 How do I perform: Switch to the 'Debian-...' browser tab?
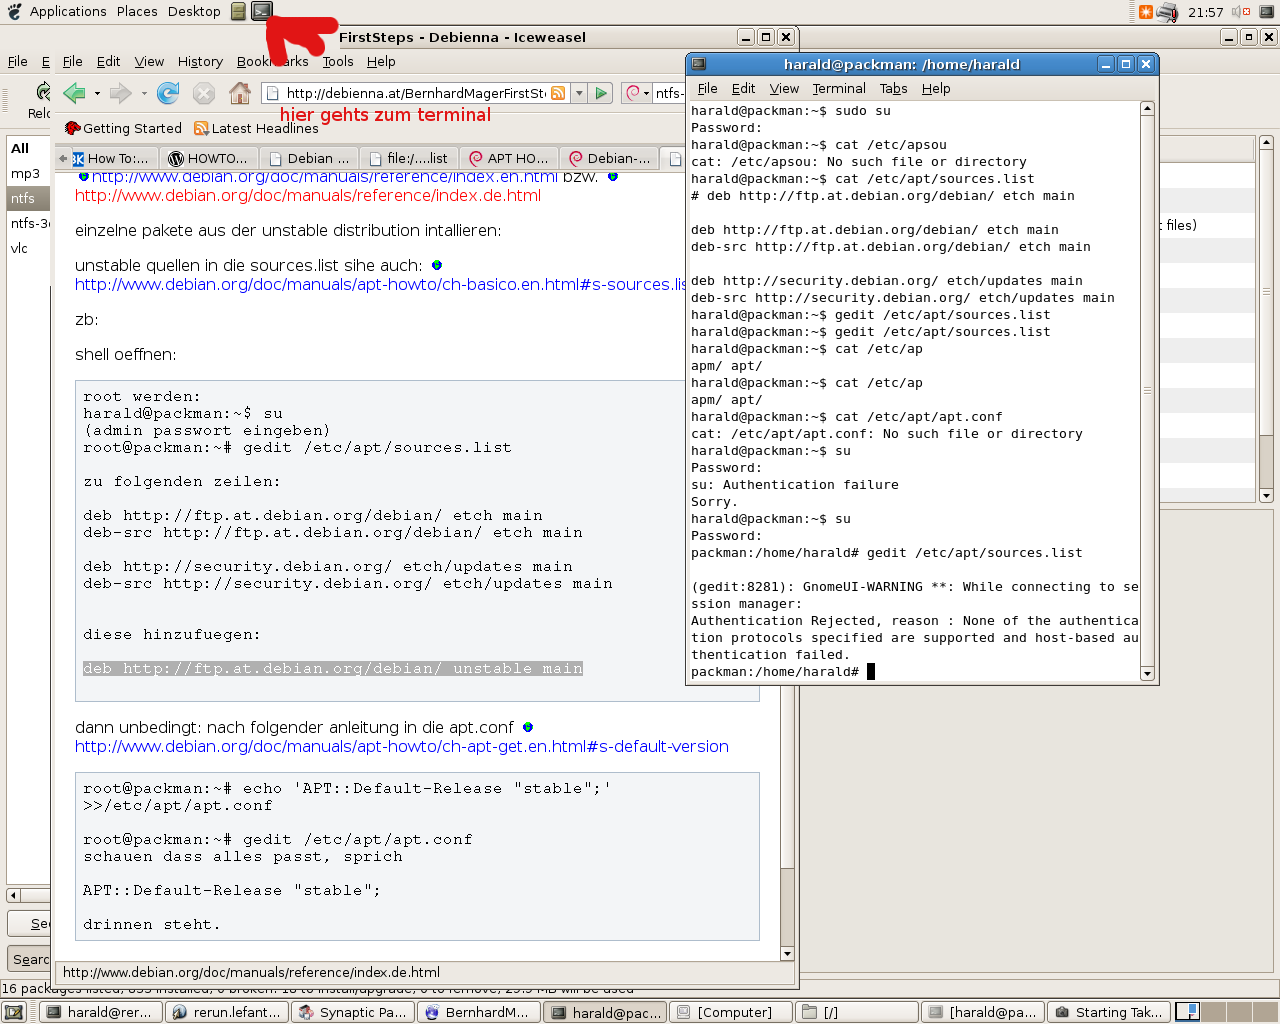coord(609,158)
